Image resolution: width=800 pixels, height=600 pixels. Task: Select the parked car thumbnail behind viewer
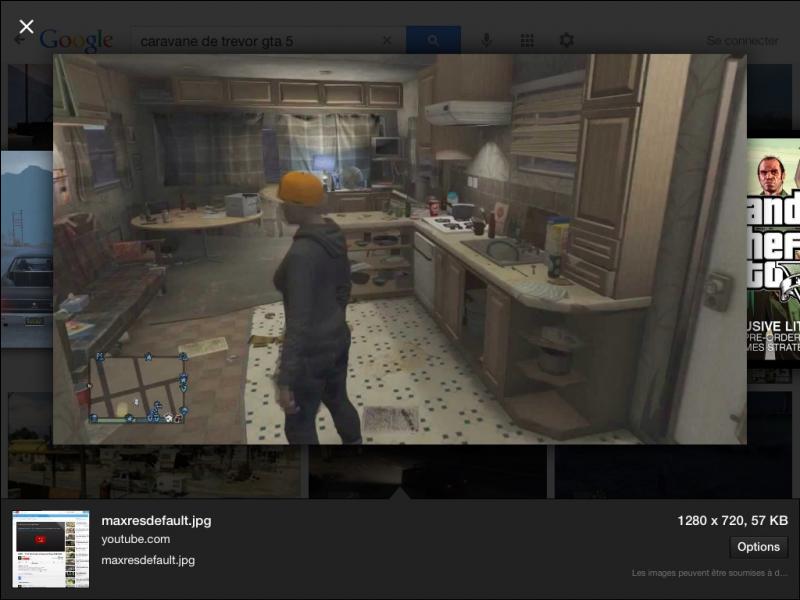coord(27,249)
